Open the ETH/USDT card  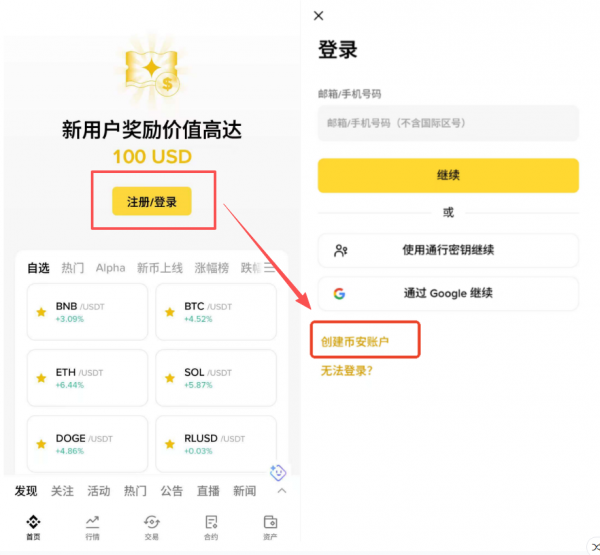click(x=87, y=378)
